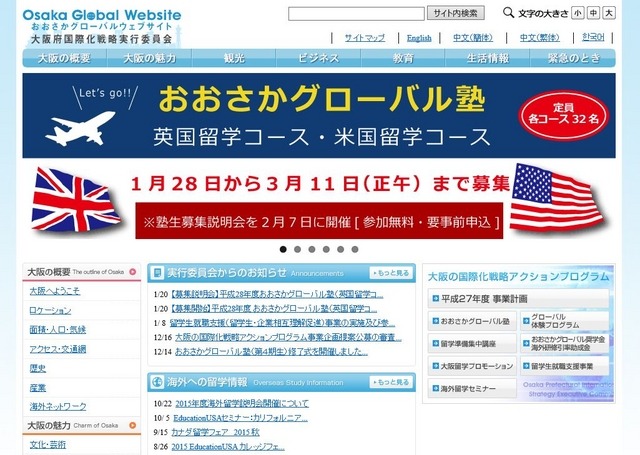Open 文化・芸術 sidebar link
This screenshot has width=640, height=455.
[47, 444]
